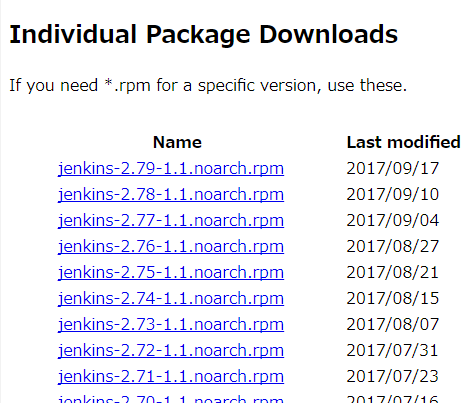
Task: Click the date 2017/08/27
Action: (393, 246)
